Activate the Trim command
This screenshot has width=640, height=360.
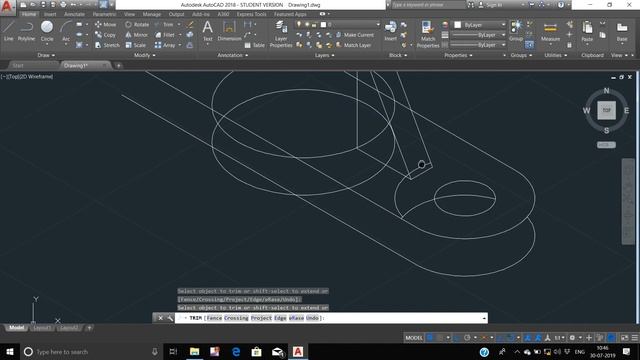point(164,24)
